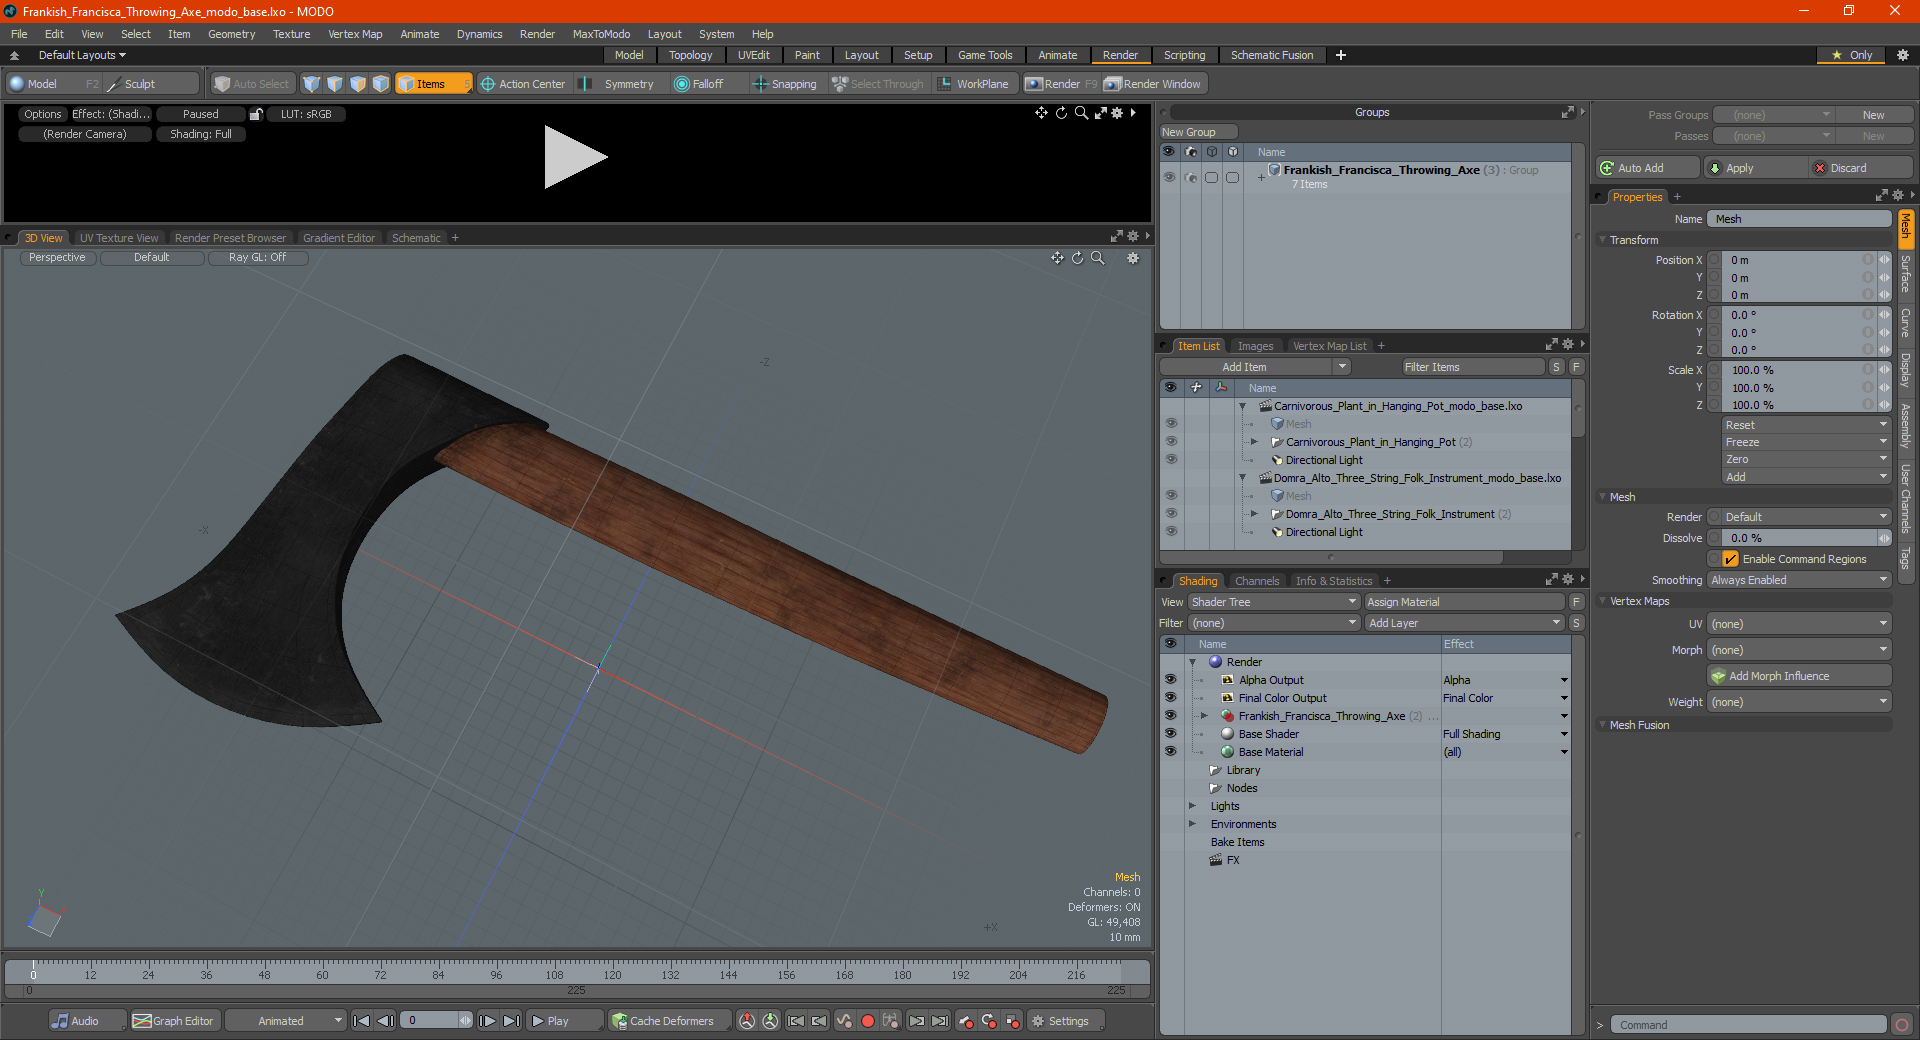Click the Assign Material button
Screen dimensions: 1920x1040
(1465, 602)
